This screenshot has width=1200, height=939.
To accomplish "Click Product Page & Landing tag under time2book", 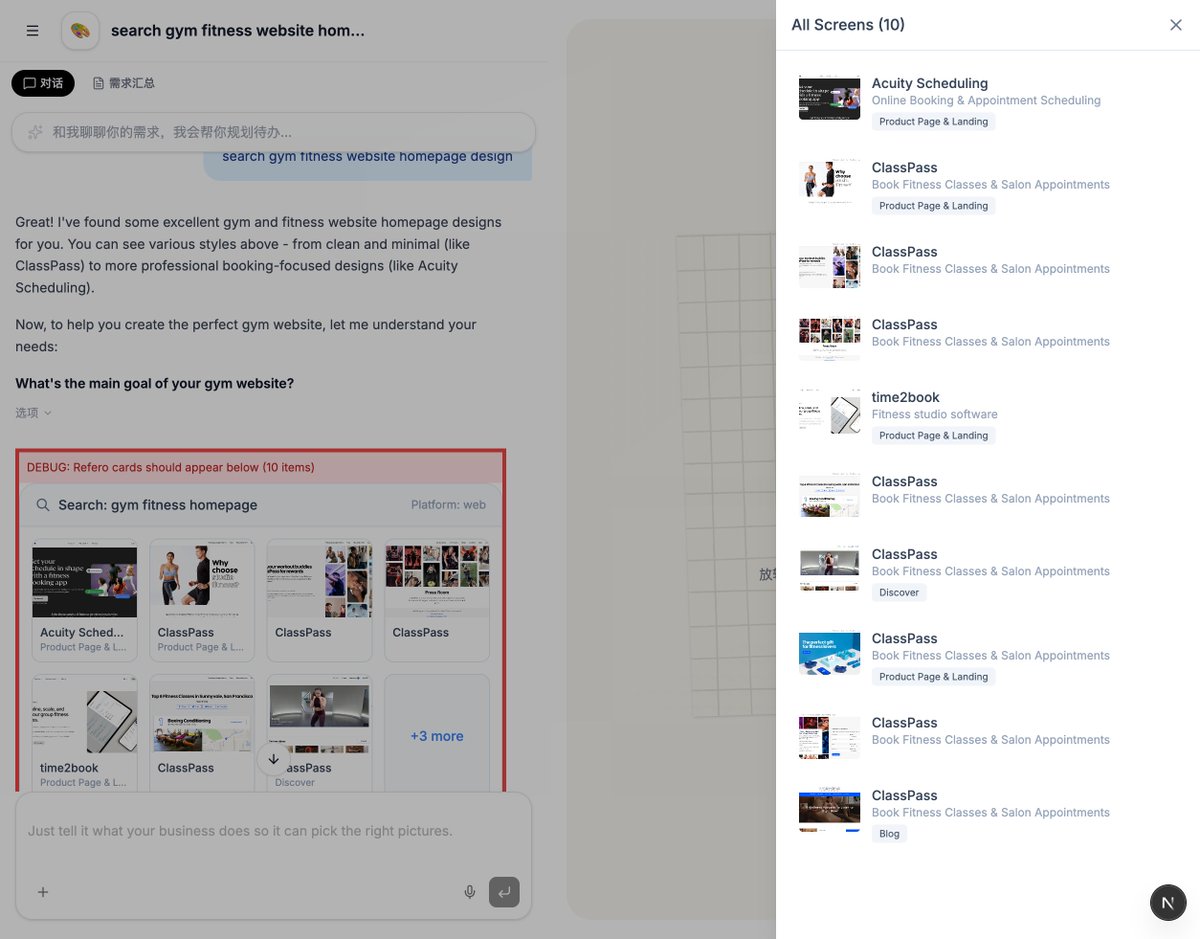I will pyautogui.click(x=933, y=435).
